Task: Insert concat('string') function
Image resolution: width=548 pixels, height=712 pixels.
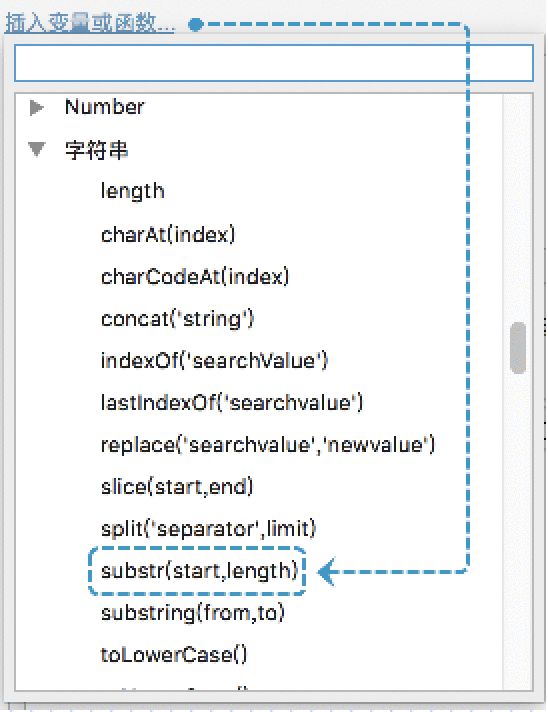Action: point(177,319)
